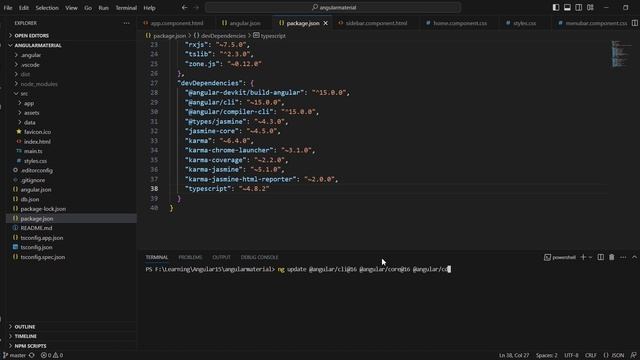The height and width of the screenshot is (360, 640).
Task: Expand Outline section
Action: coord(24,327)
